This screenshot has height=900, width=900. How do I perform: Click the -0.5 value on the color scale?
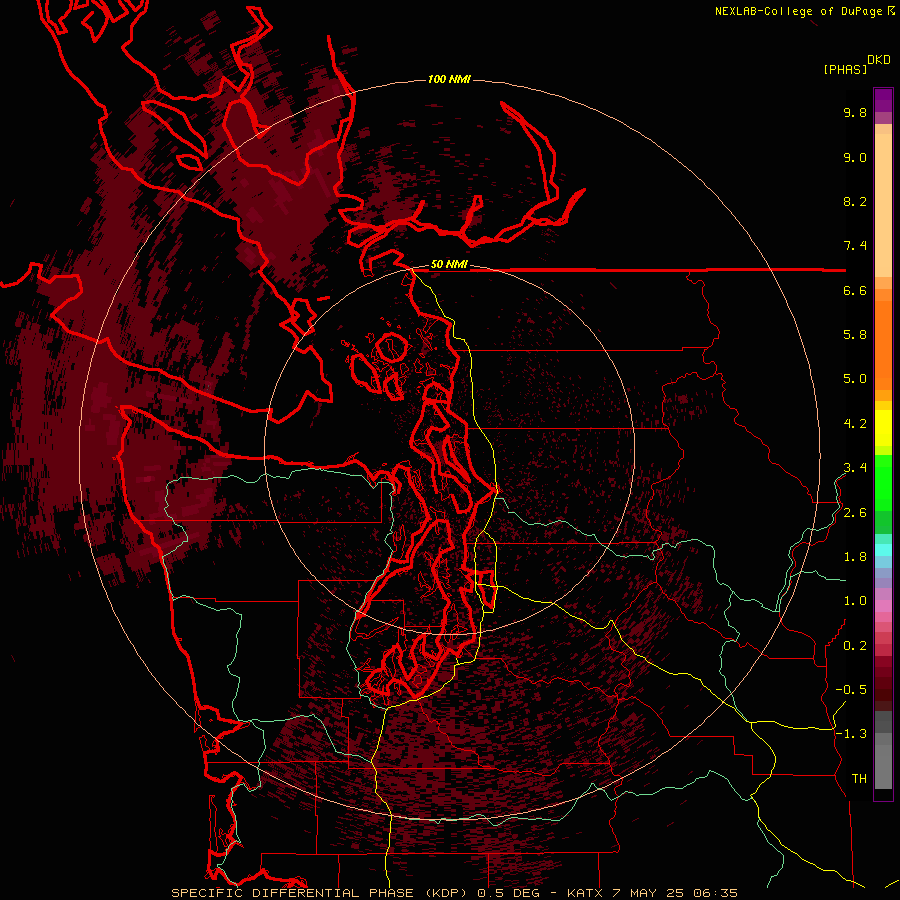pos(851,690)
